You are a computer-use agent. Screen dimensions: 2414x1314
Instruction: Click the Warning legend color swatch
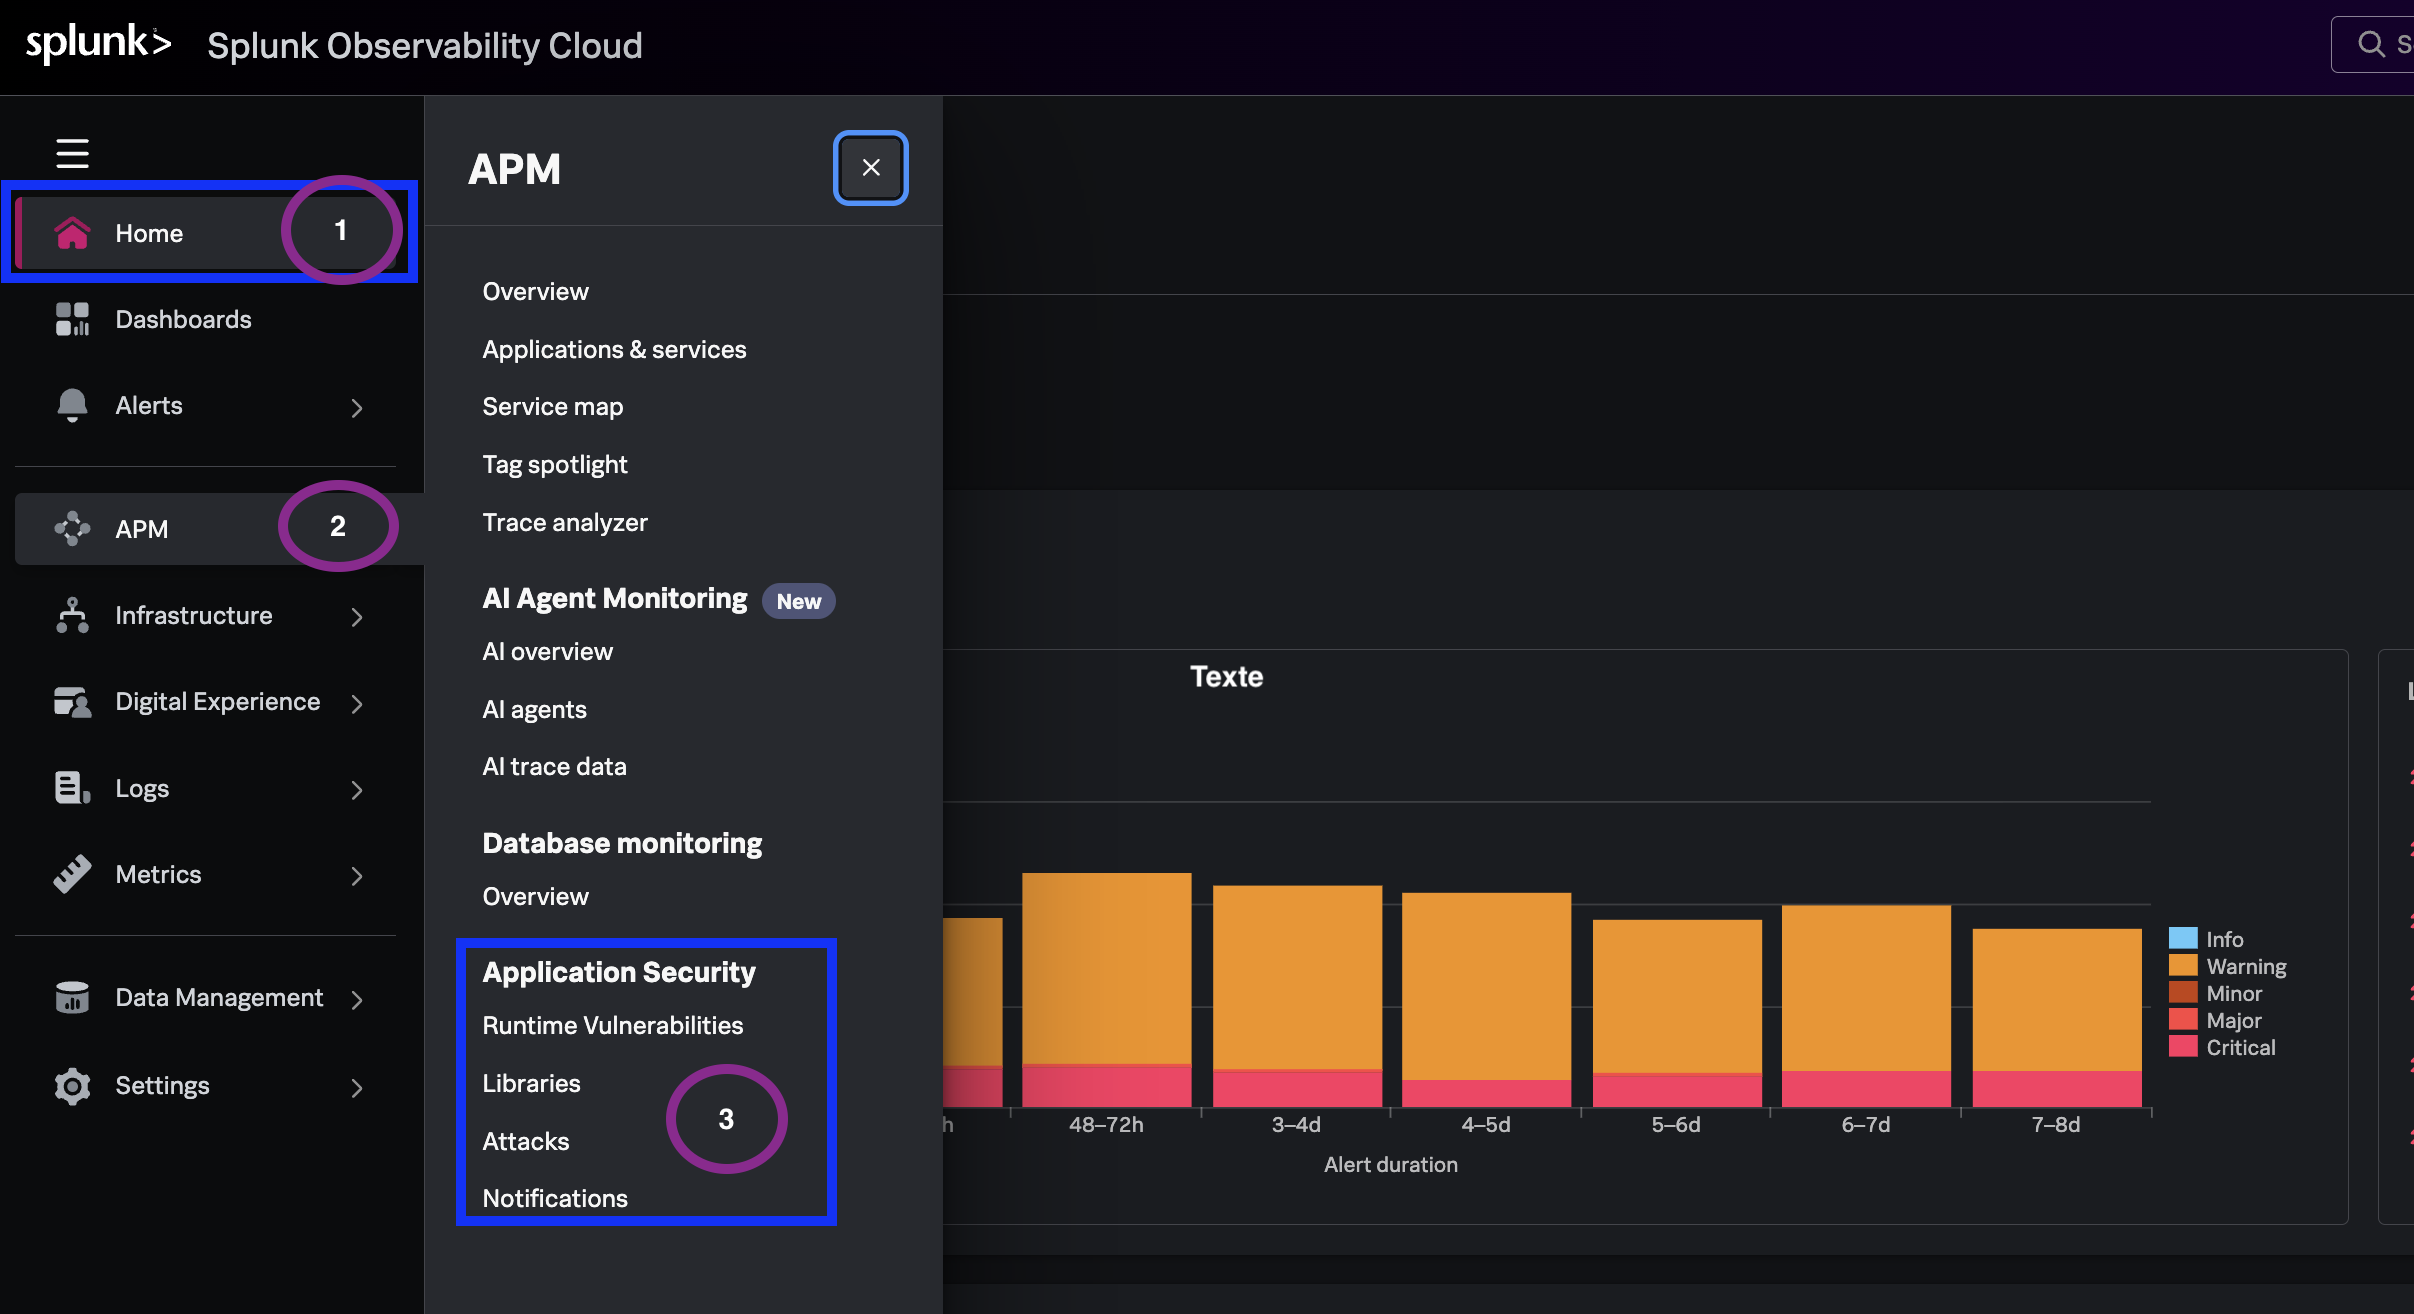2182,966
